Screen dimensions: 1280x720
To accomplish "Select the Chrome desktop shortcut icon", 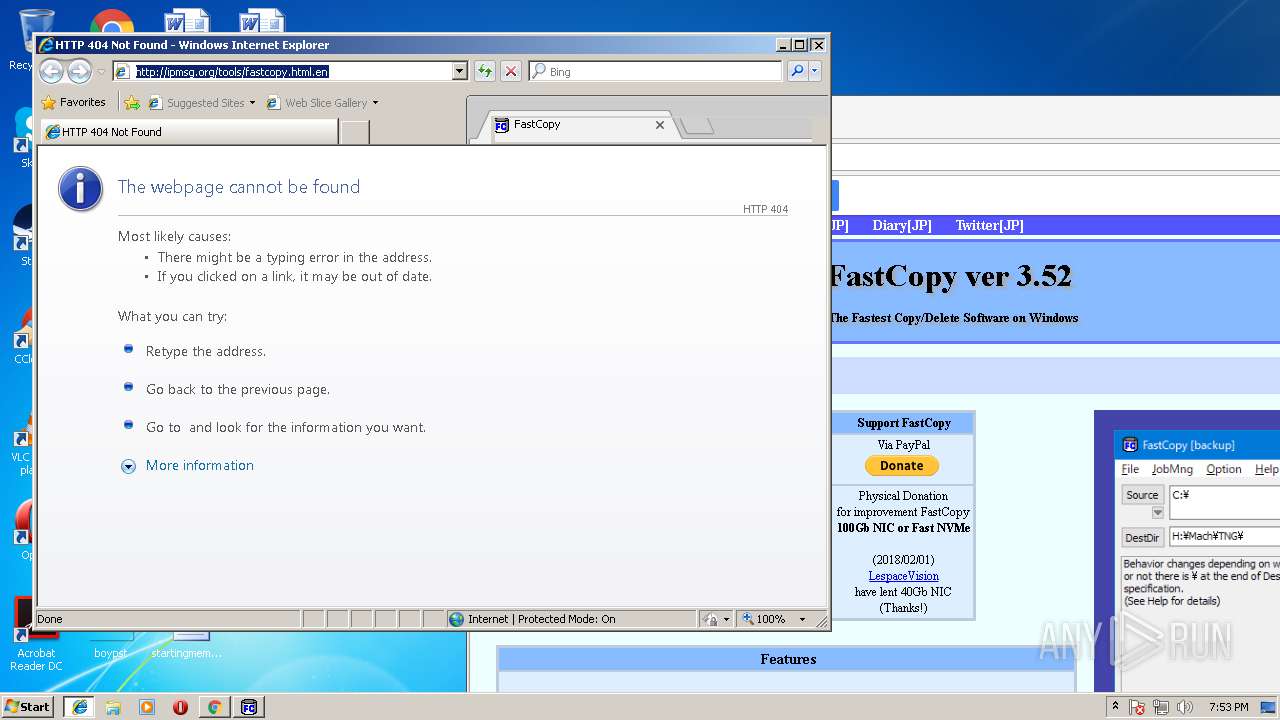I will coord(111,22).
